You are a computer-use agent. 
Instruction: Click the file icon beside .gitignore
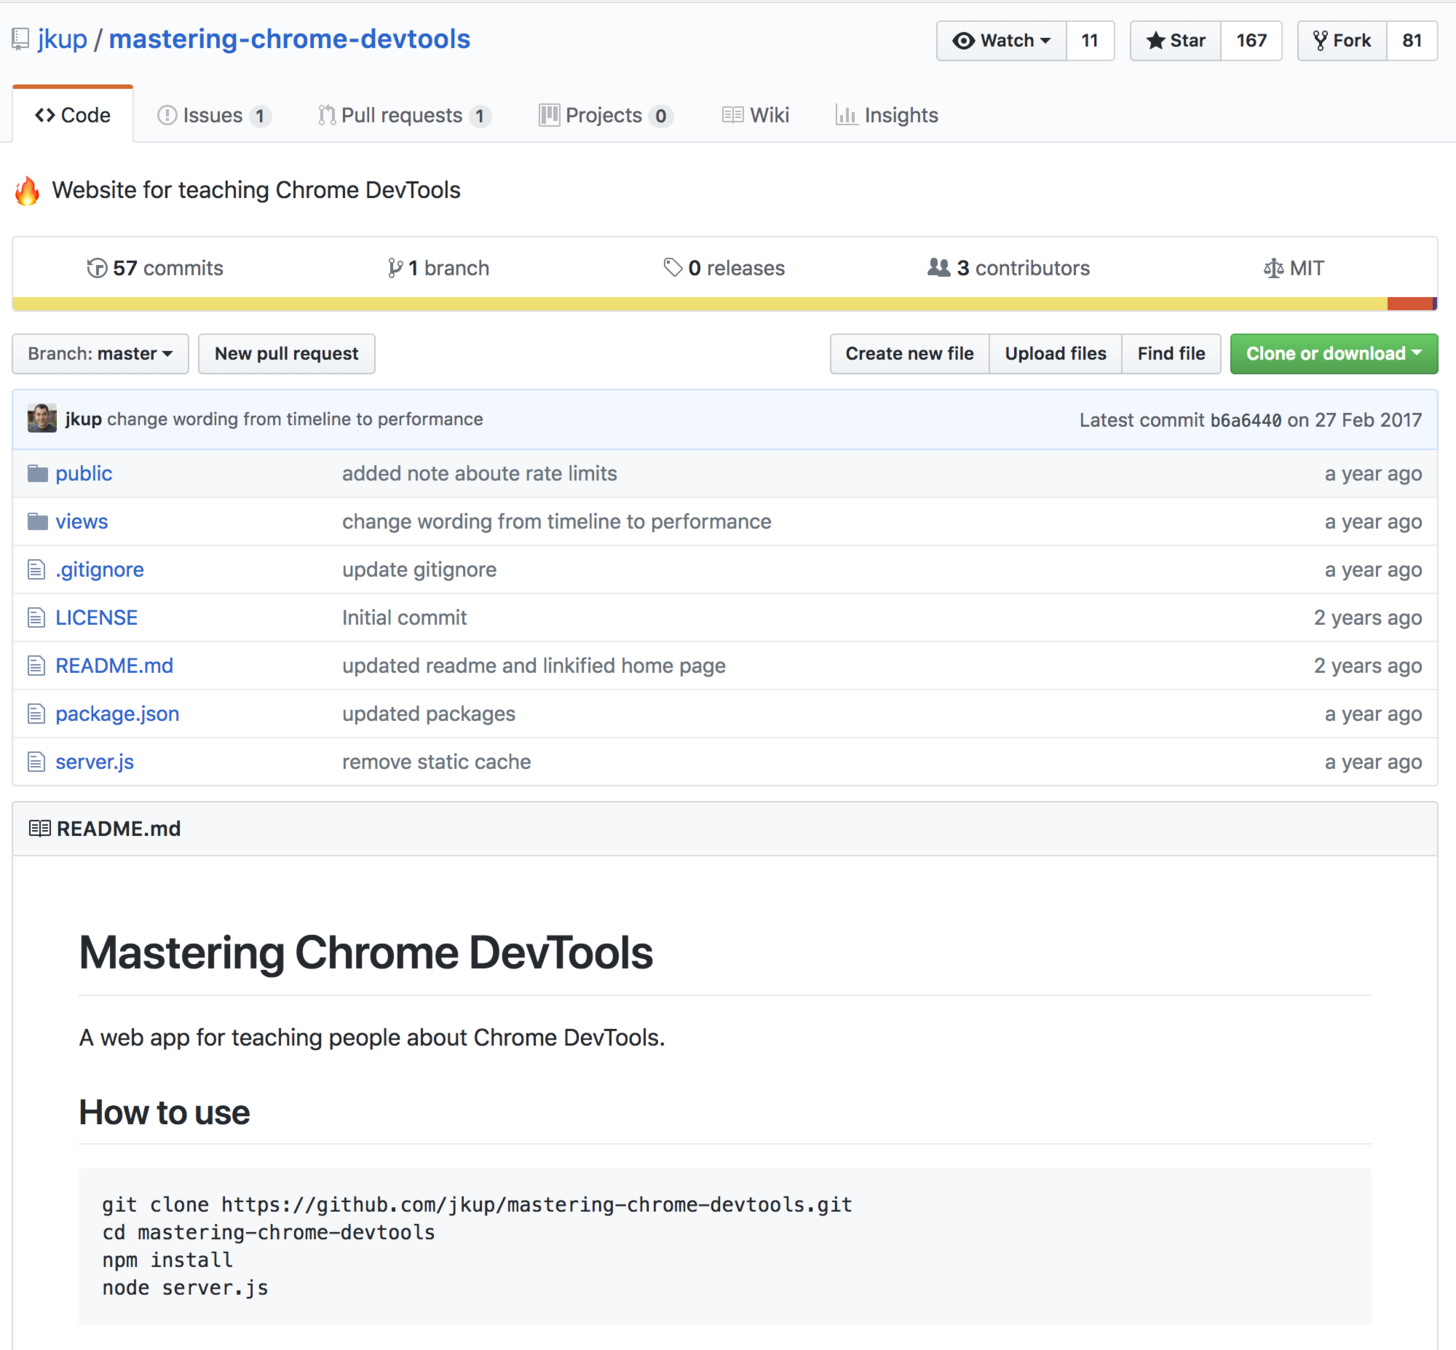36,569
